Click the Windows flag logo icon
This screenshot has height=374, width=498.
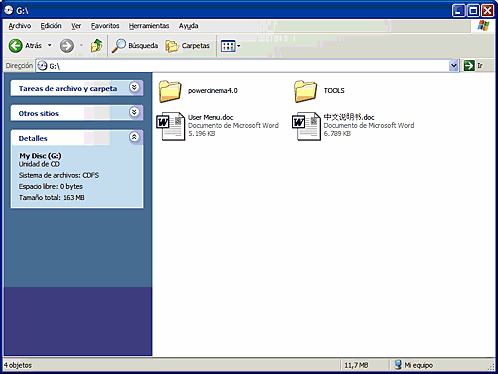483,26
